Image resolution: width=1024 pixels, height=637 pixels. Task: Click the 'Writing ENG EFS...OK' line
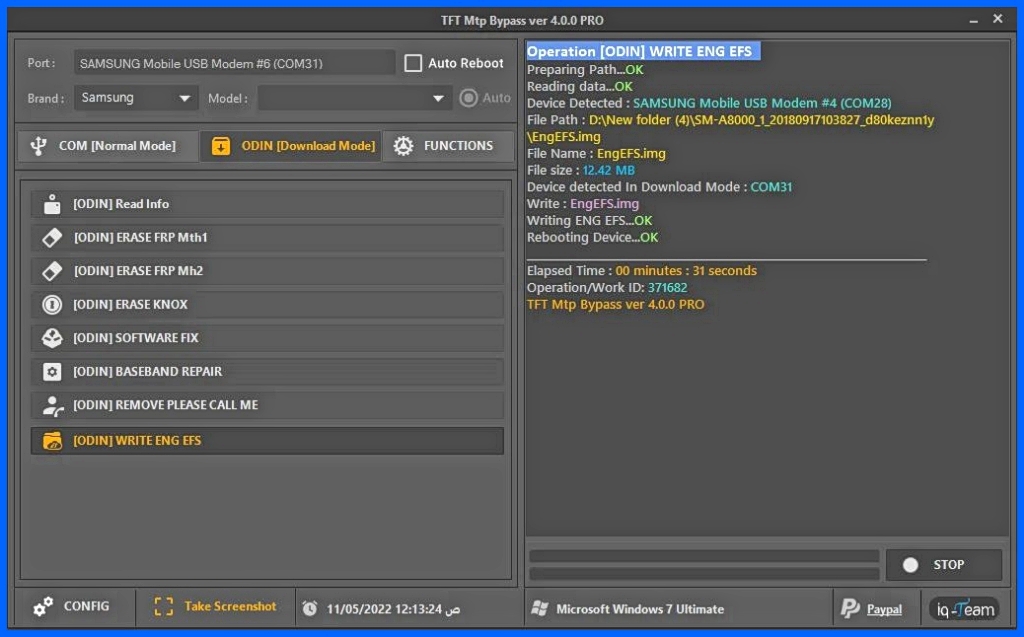[590, 221]
